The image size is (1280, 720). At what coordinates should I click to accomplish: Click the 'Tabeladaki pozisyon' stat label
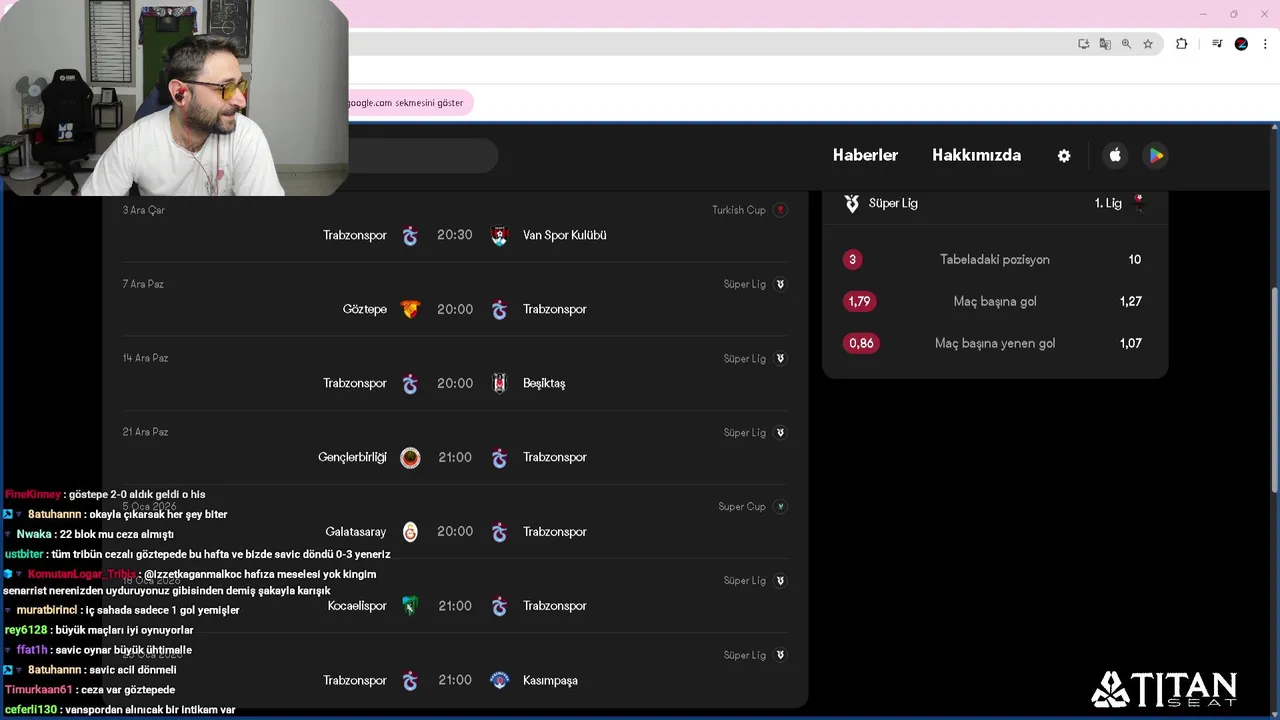(x=995, y=260)
